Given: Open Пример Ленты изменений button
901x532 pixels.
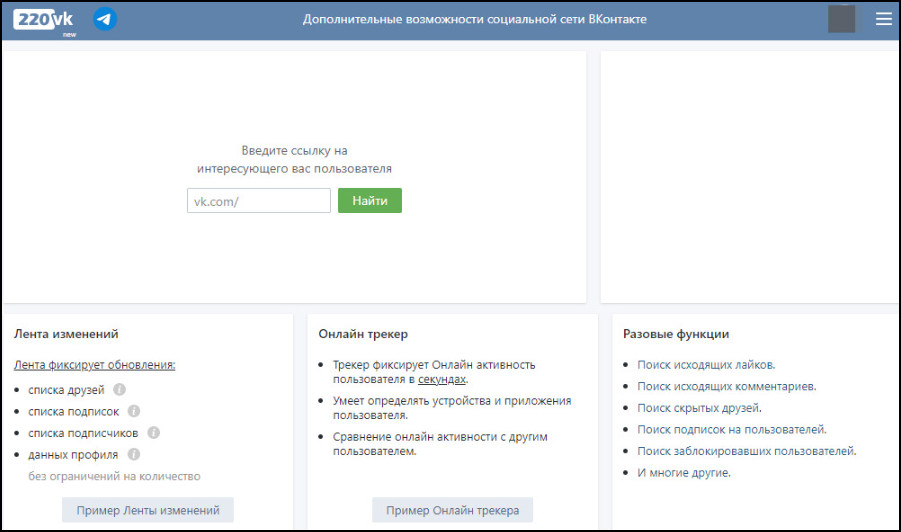Looking at the screenshot, I should coord(148,510).
